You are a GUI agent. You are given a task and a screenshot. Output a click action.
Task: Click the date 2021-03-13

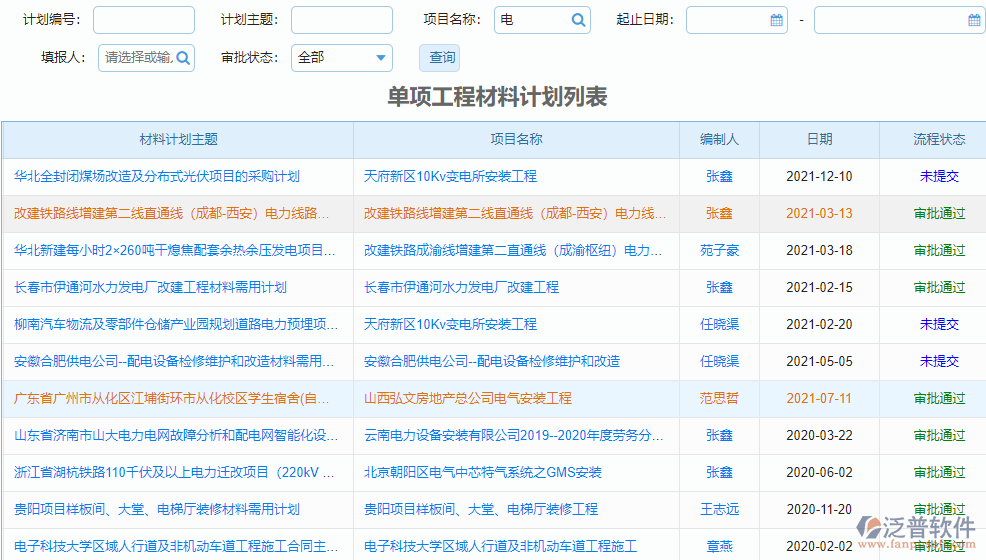819,214
